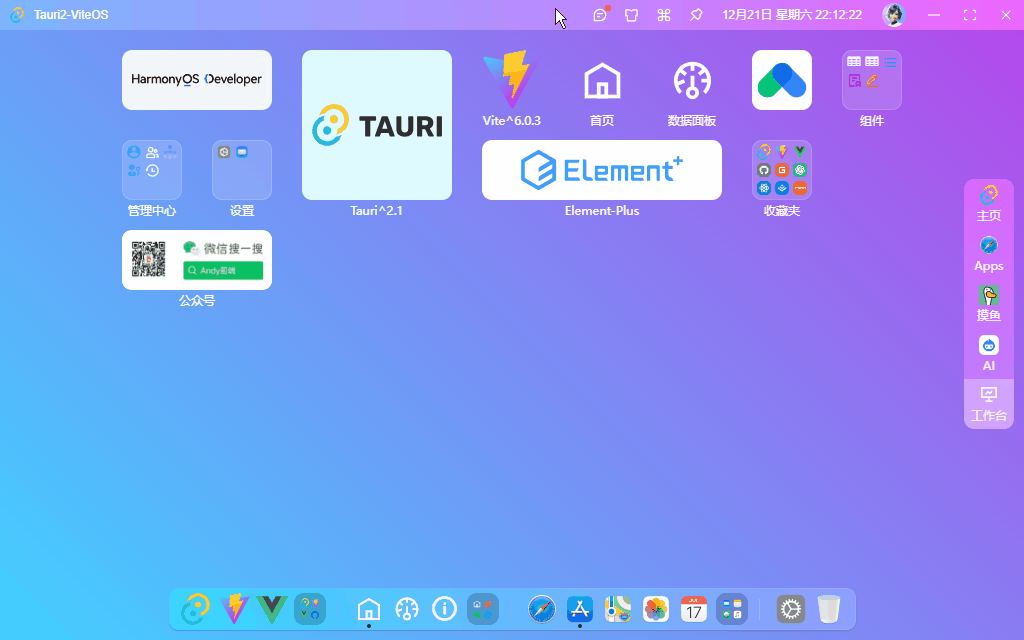
Task: Click the Tauri2-ViteOS title text
Action: click(x=71, y=14)
